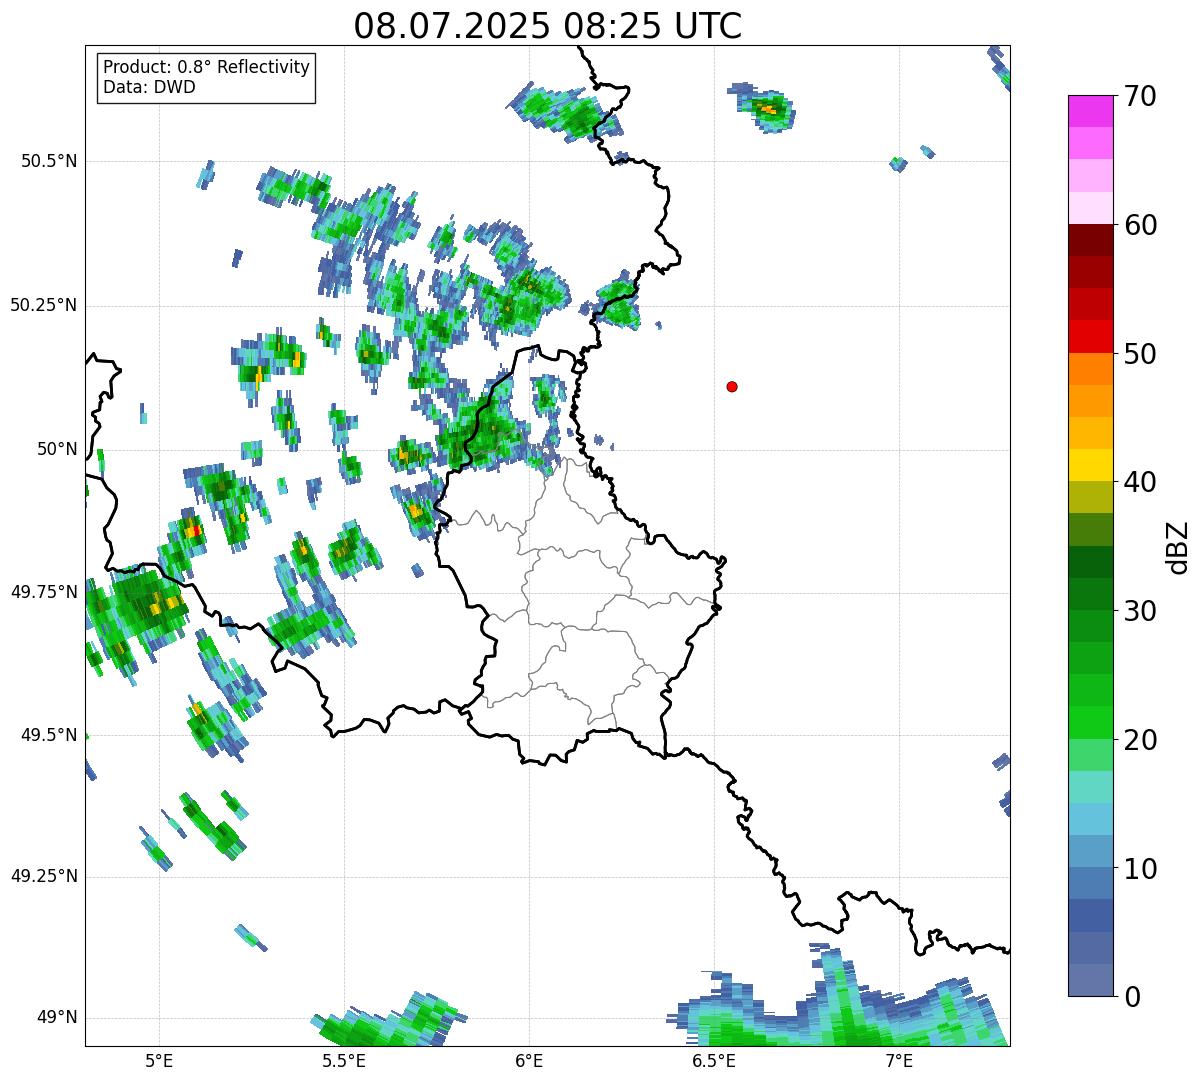Screen dimensions: 1202x1081
Task: Click the 50.25°N latitude label
Action: pos(43,305)
